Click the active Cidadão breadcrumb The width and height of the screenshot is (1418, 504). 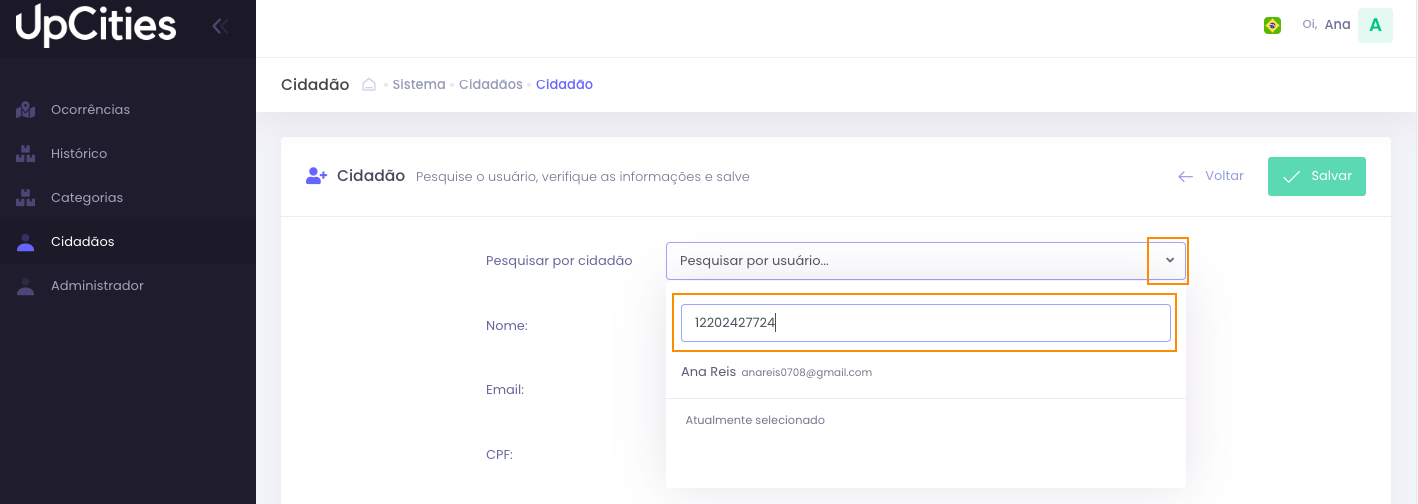[564, 85]
